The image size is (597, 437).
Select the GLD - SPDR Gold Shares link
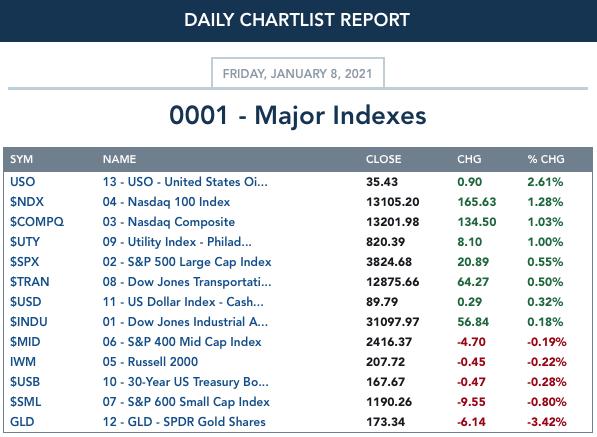pyautogui.click(x=184, y=422)
